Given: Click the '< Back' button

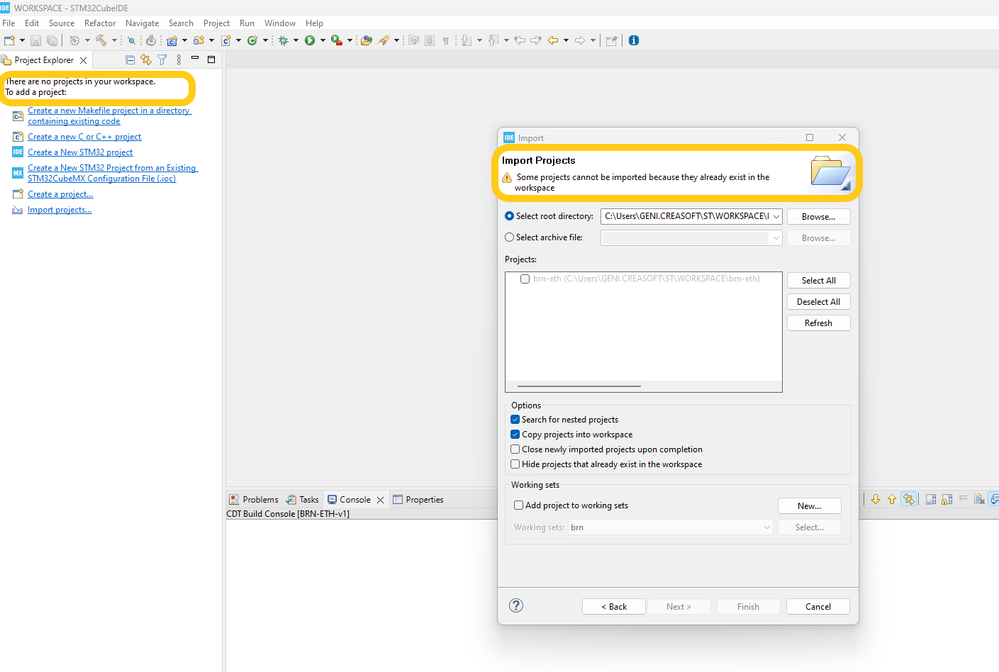Looking at the screenshot, I should [614, 606].
